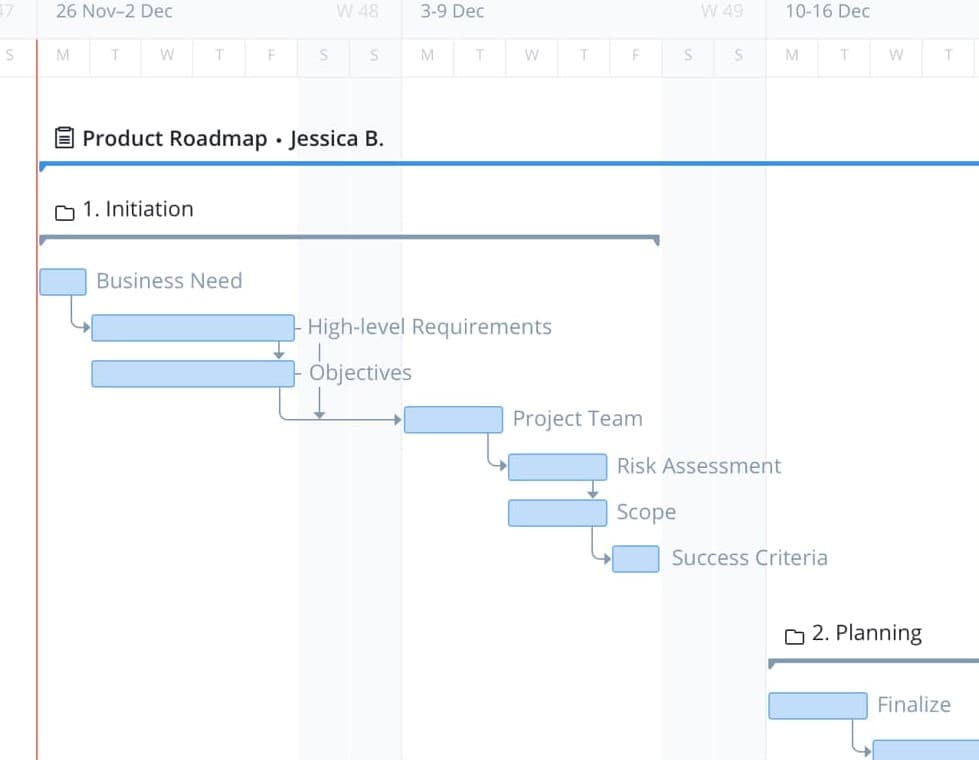Click the 26 Nov–2 Dec week header
Viewport: 979px width, 760px height.
114,11
